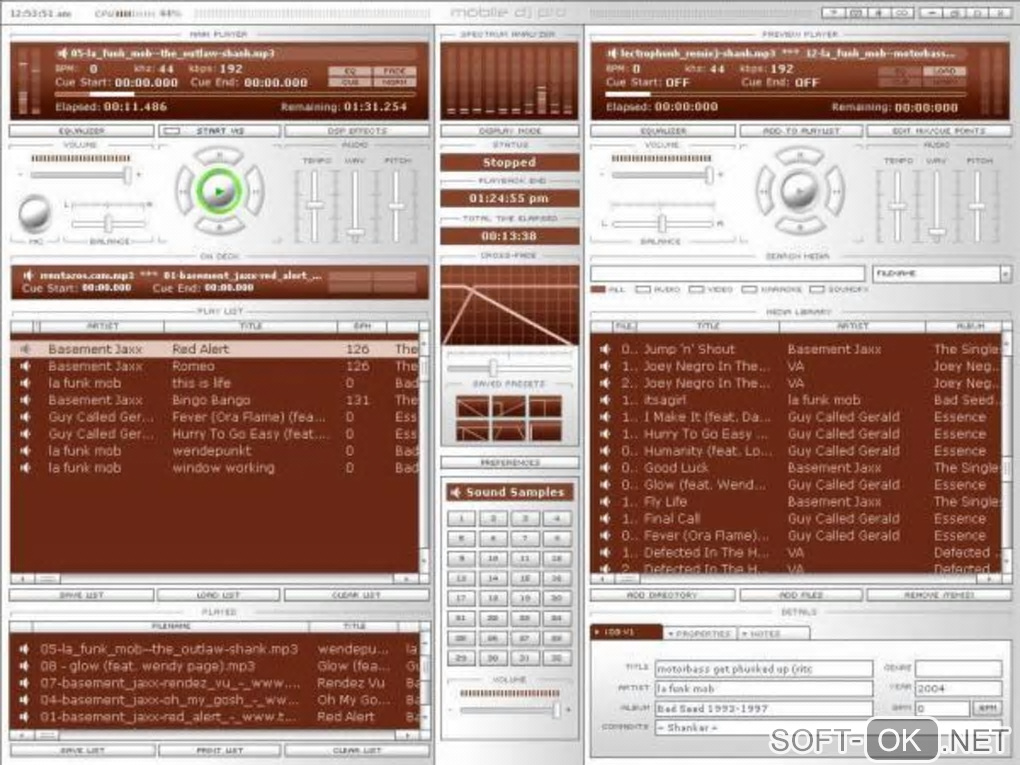Trigger sound sample button 10
This screenshot has width=1020, height=765.
pyautogui.click(x=493, y=559)
